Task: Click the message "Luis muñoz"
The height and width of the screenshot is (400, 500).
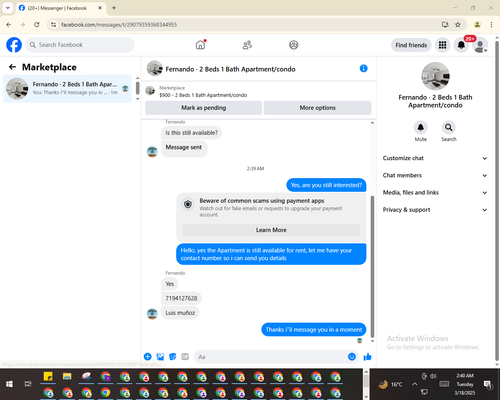Action: (x=180, y=313)
